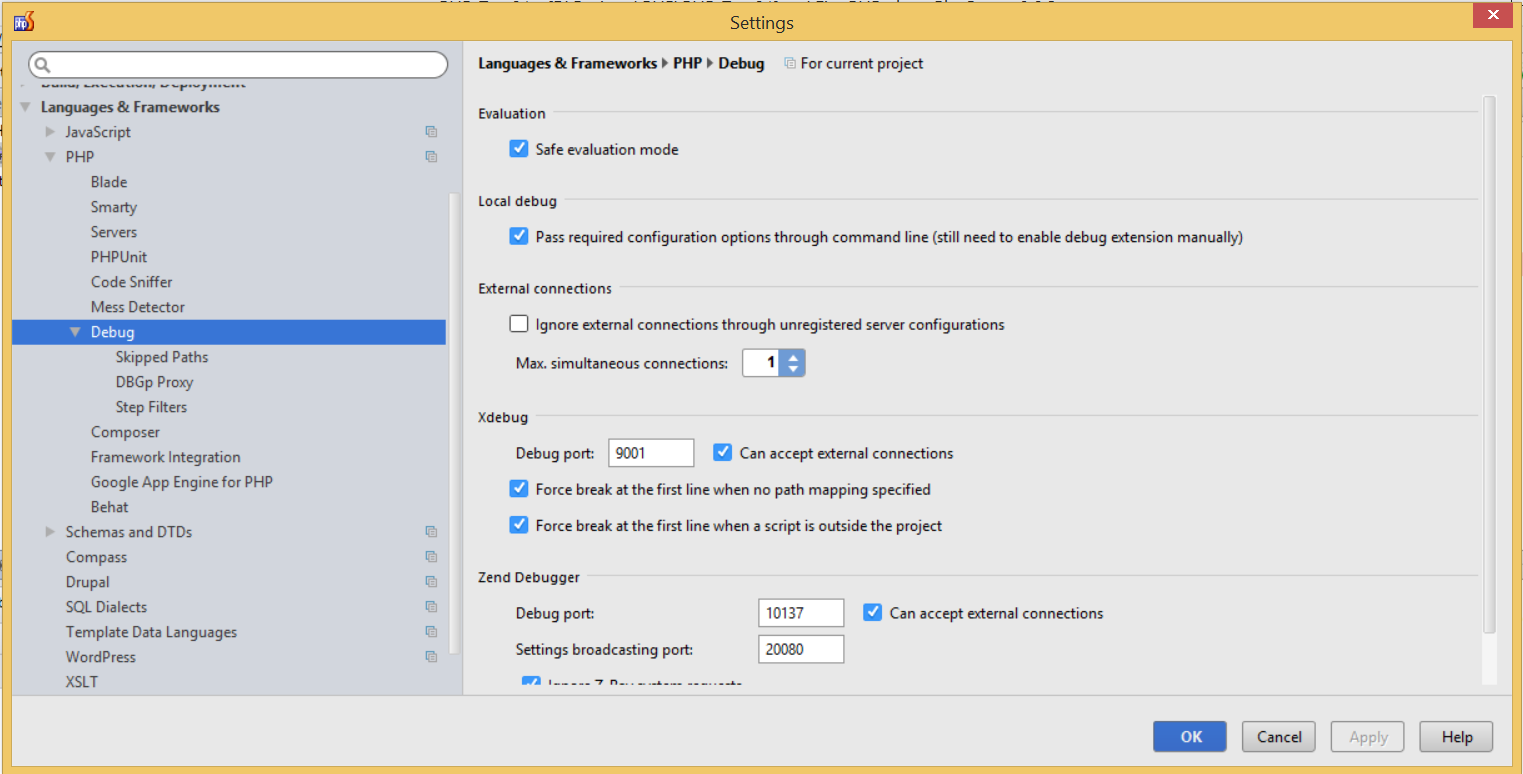Click the project icon beside Compass

431,557
